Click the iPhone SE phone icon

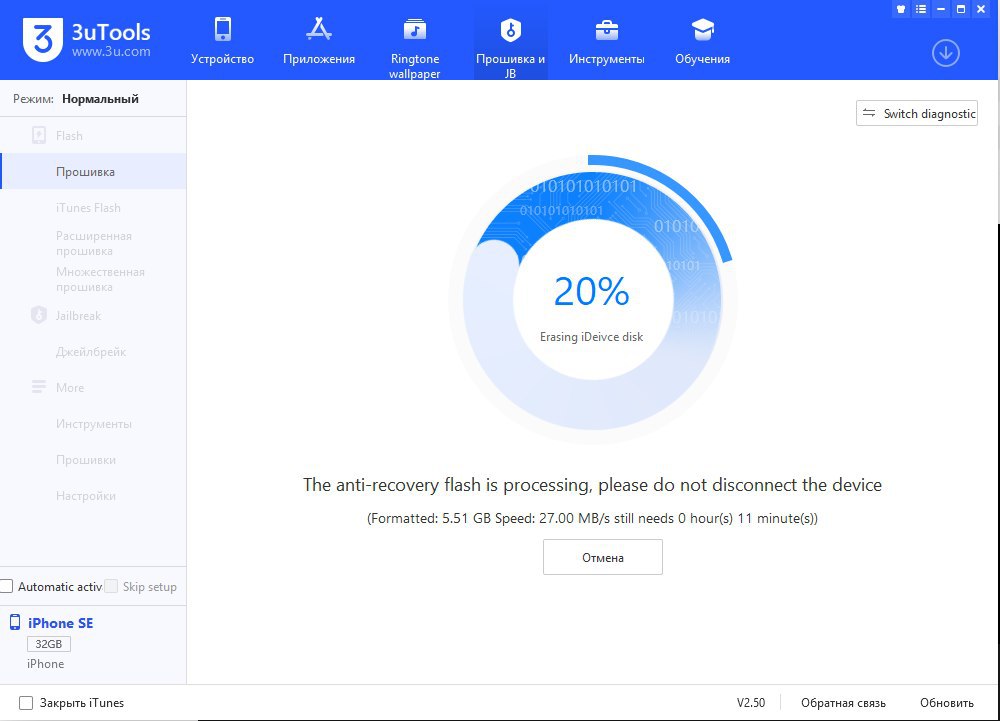[x=15, y=622]
